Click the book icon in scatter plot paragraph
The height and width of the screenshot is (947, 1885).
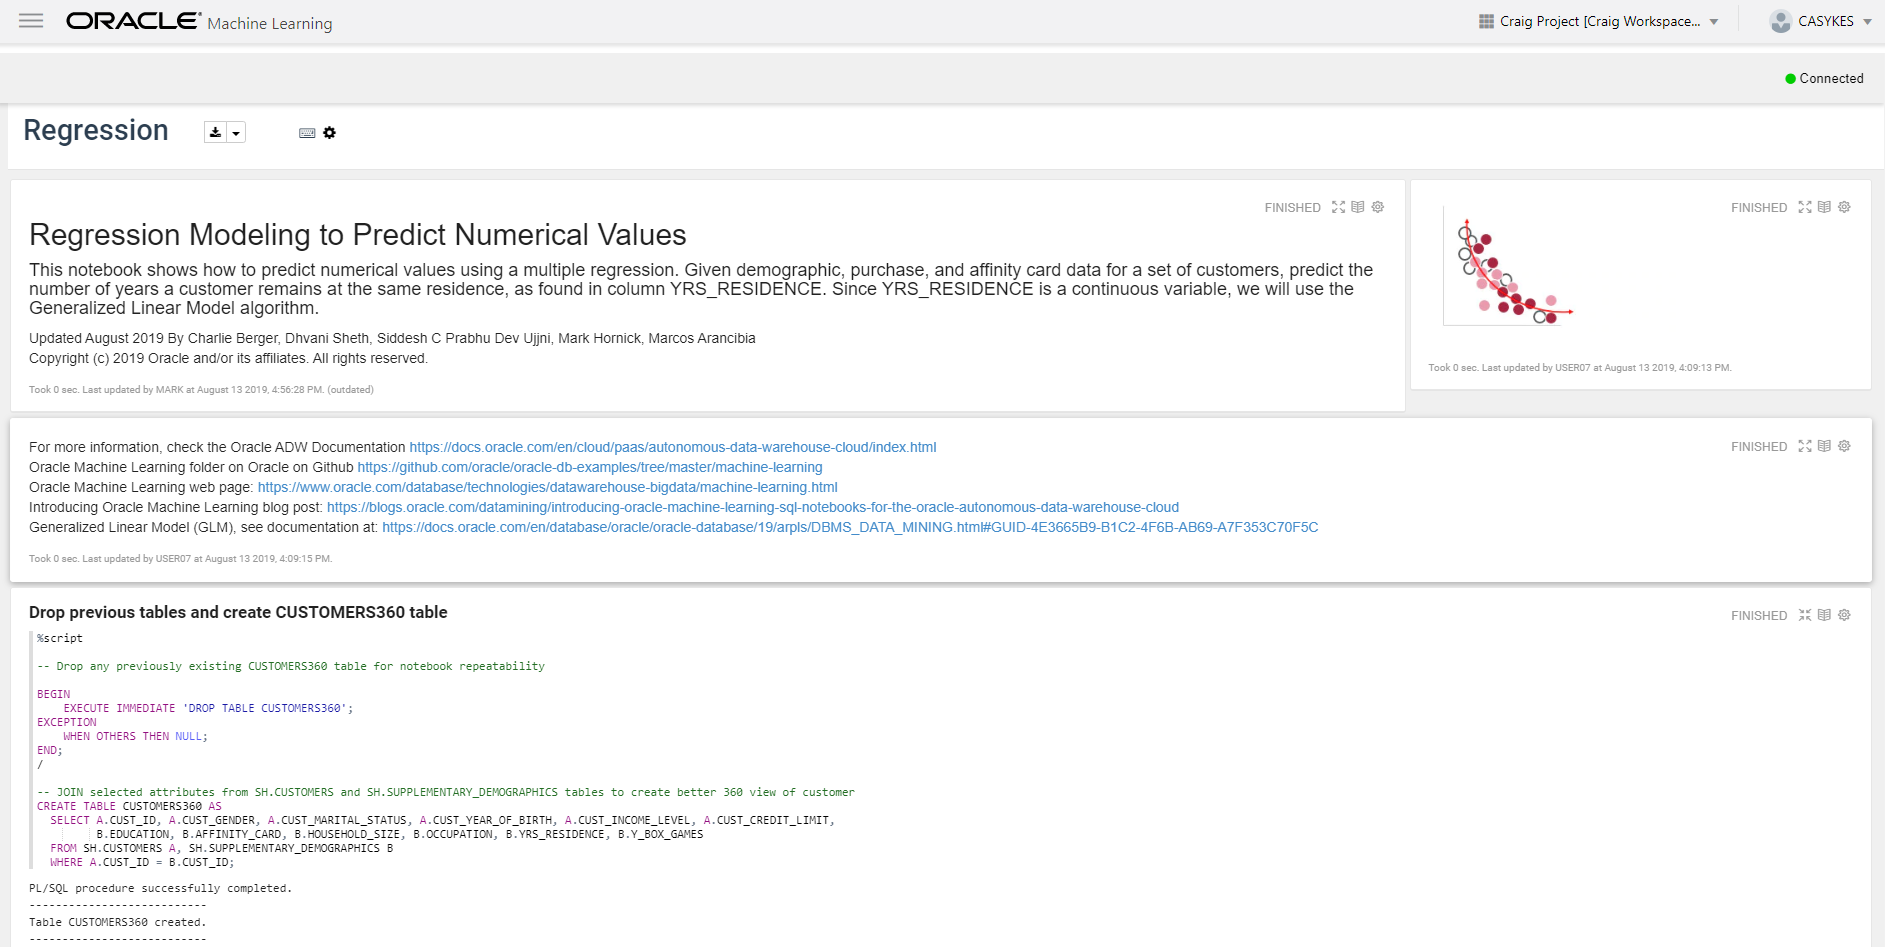[1824, 207]
